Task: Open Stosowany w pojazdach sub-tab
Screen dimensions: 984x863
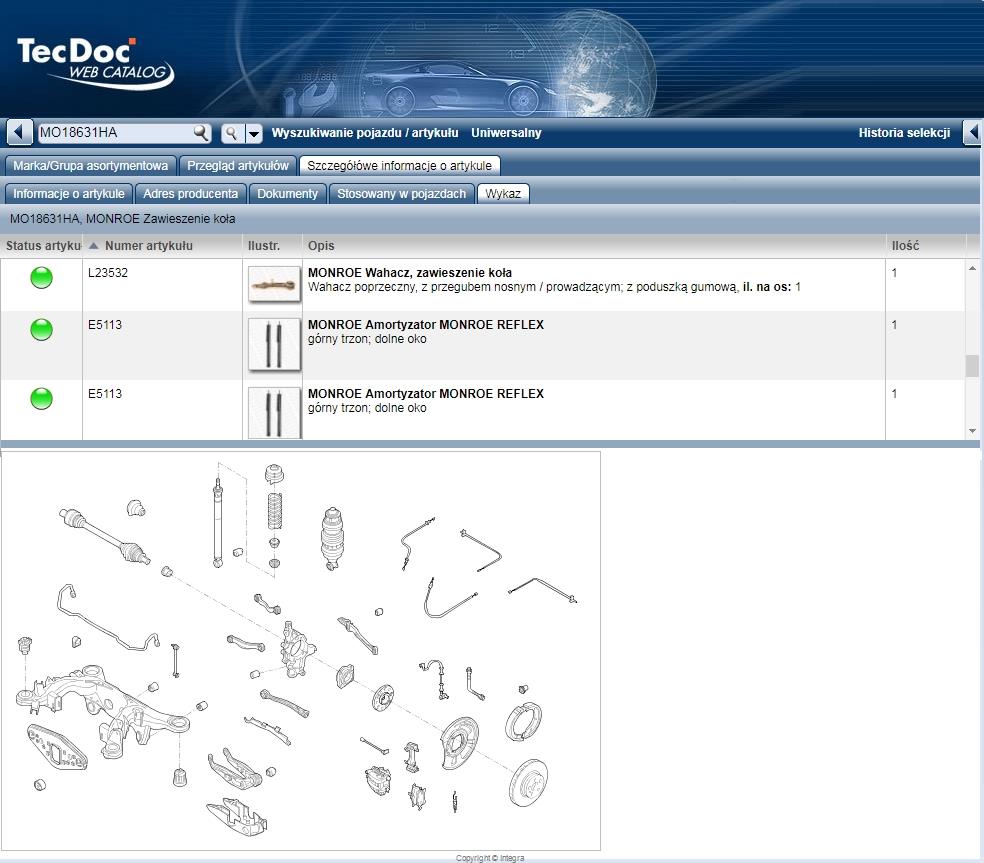Action: 402,194
